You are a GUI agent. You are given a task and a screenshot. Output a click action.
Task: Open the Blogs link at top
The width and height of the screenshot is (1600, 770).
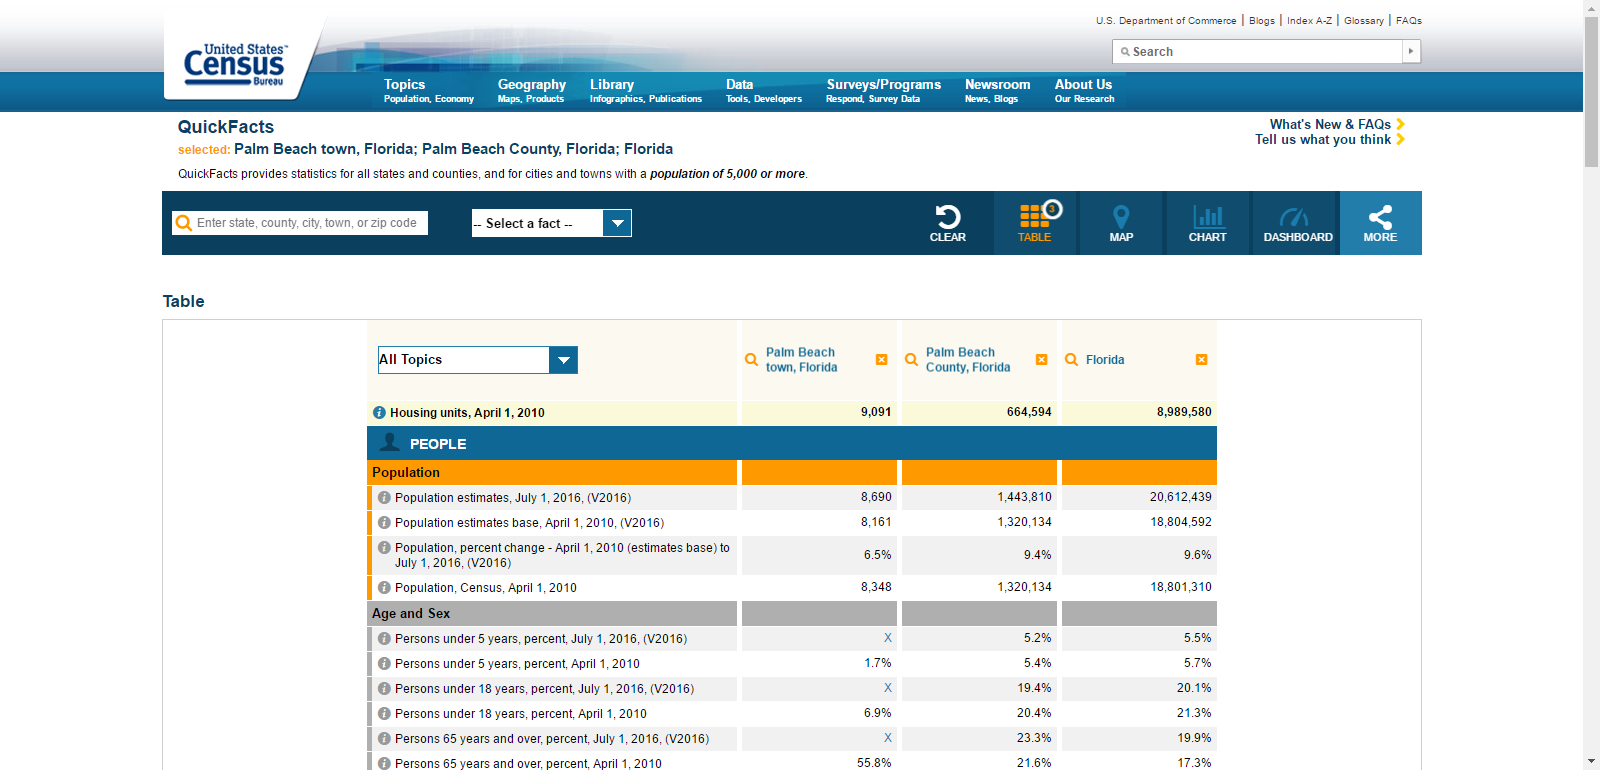click(1262, 20)
